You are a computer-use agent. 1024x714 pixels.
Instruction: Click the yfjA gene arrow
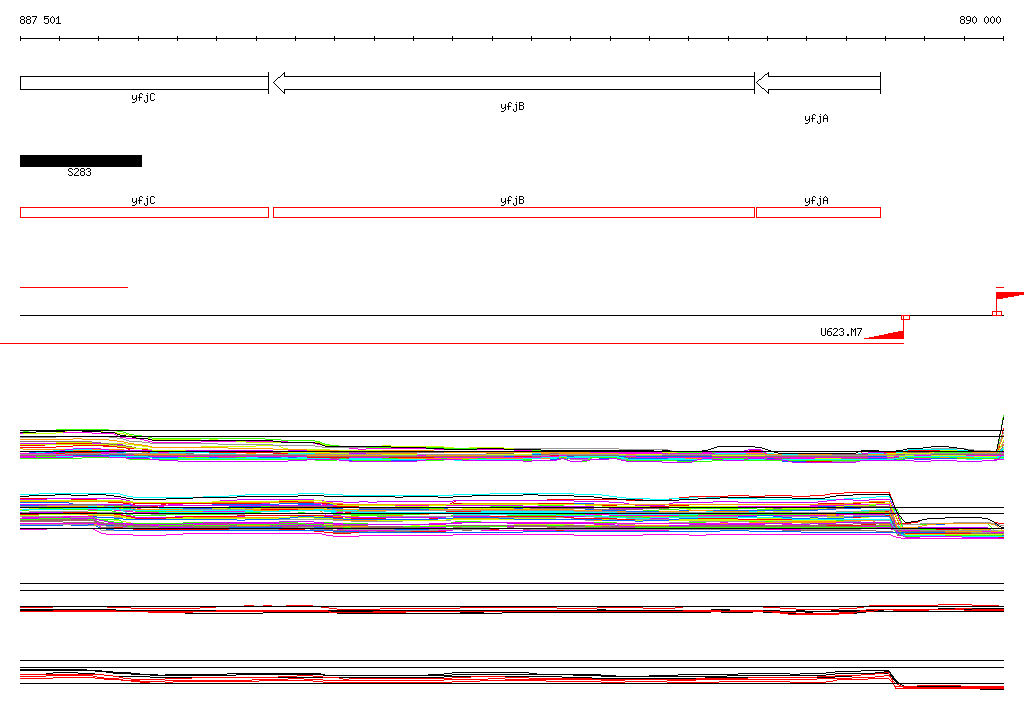818,83
